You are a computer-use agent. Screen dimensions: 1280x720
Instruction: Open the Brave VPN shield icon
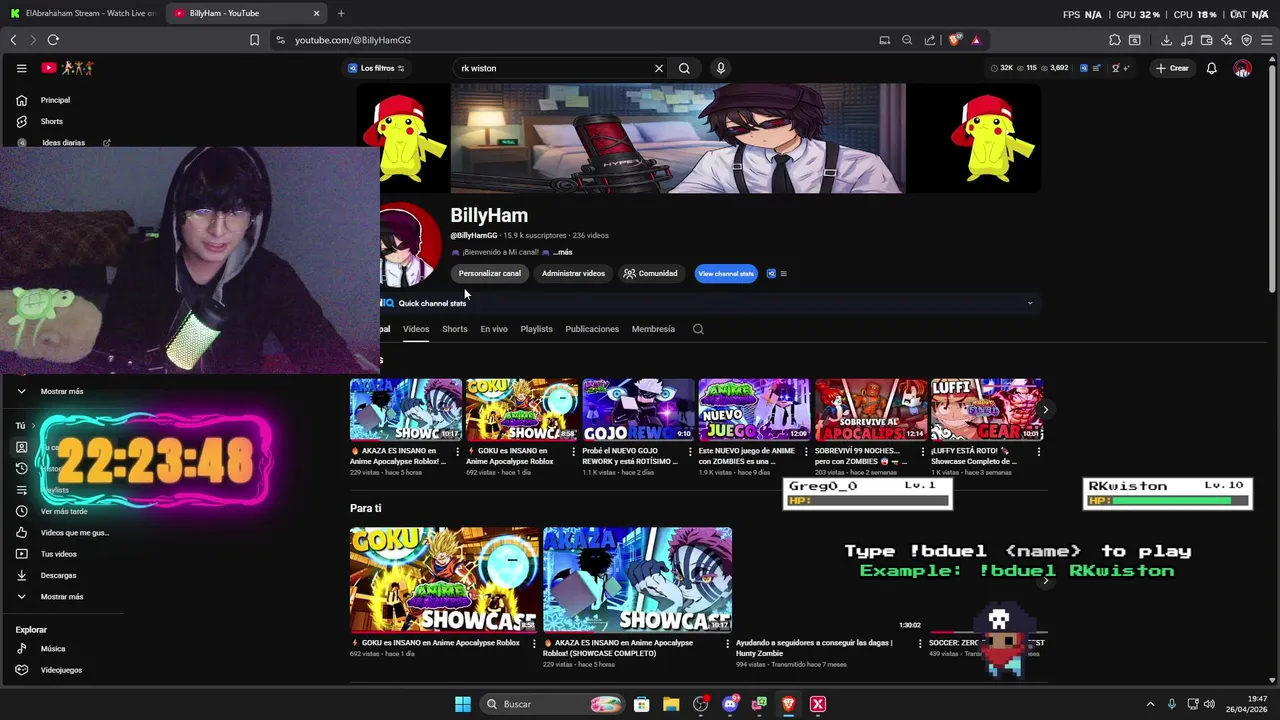[x=1246, y=40]
